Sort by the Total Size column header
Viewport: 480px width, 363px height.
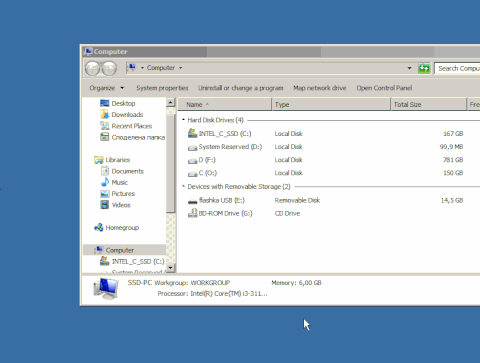tap(428, 104)
